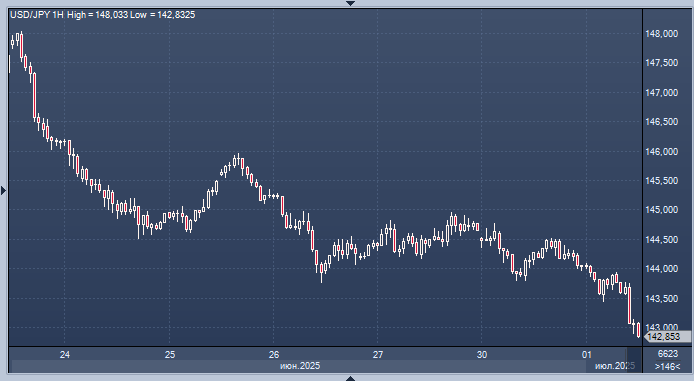Click date label 30 on time axis

pos(482,354)
